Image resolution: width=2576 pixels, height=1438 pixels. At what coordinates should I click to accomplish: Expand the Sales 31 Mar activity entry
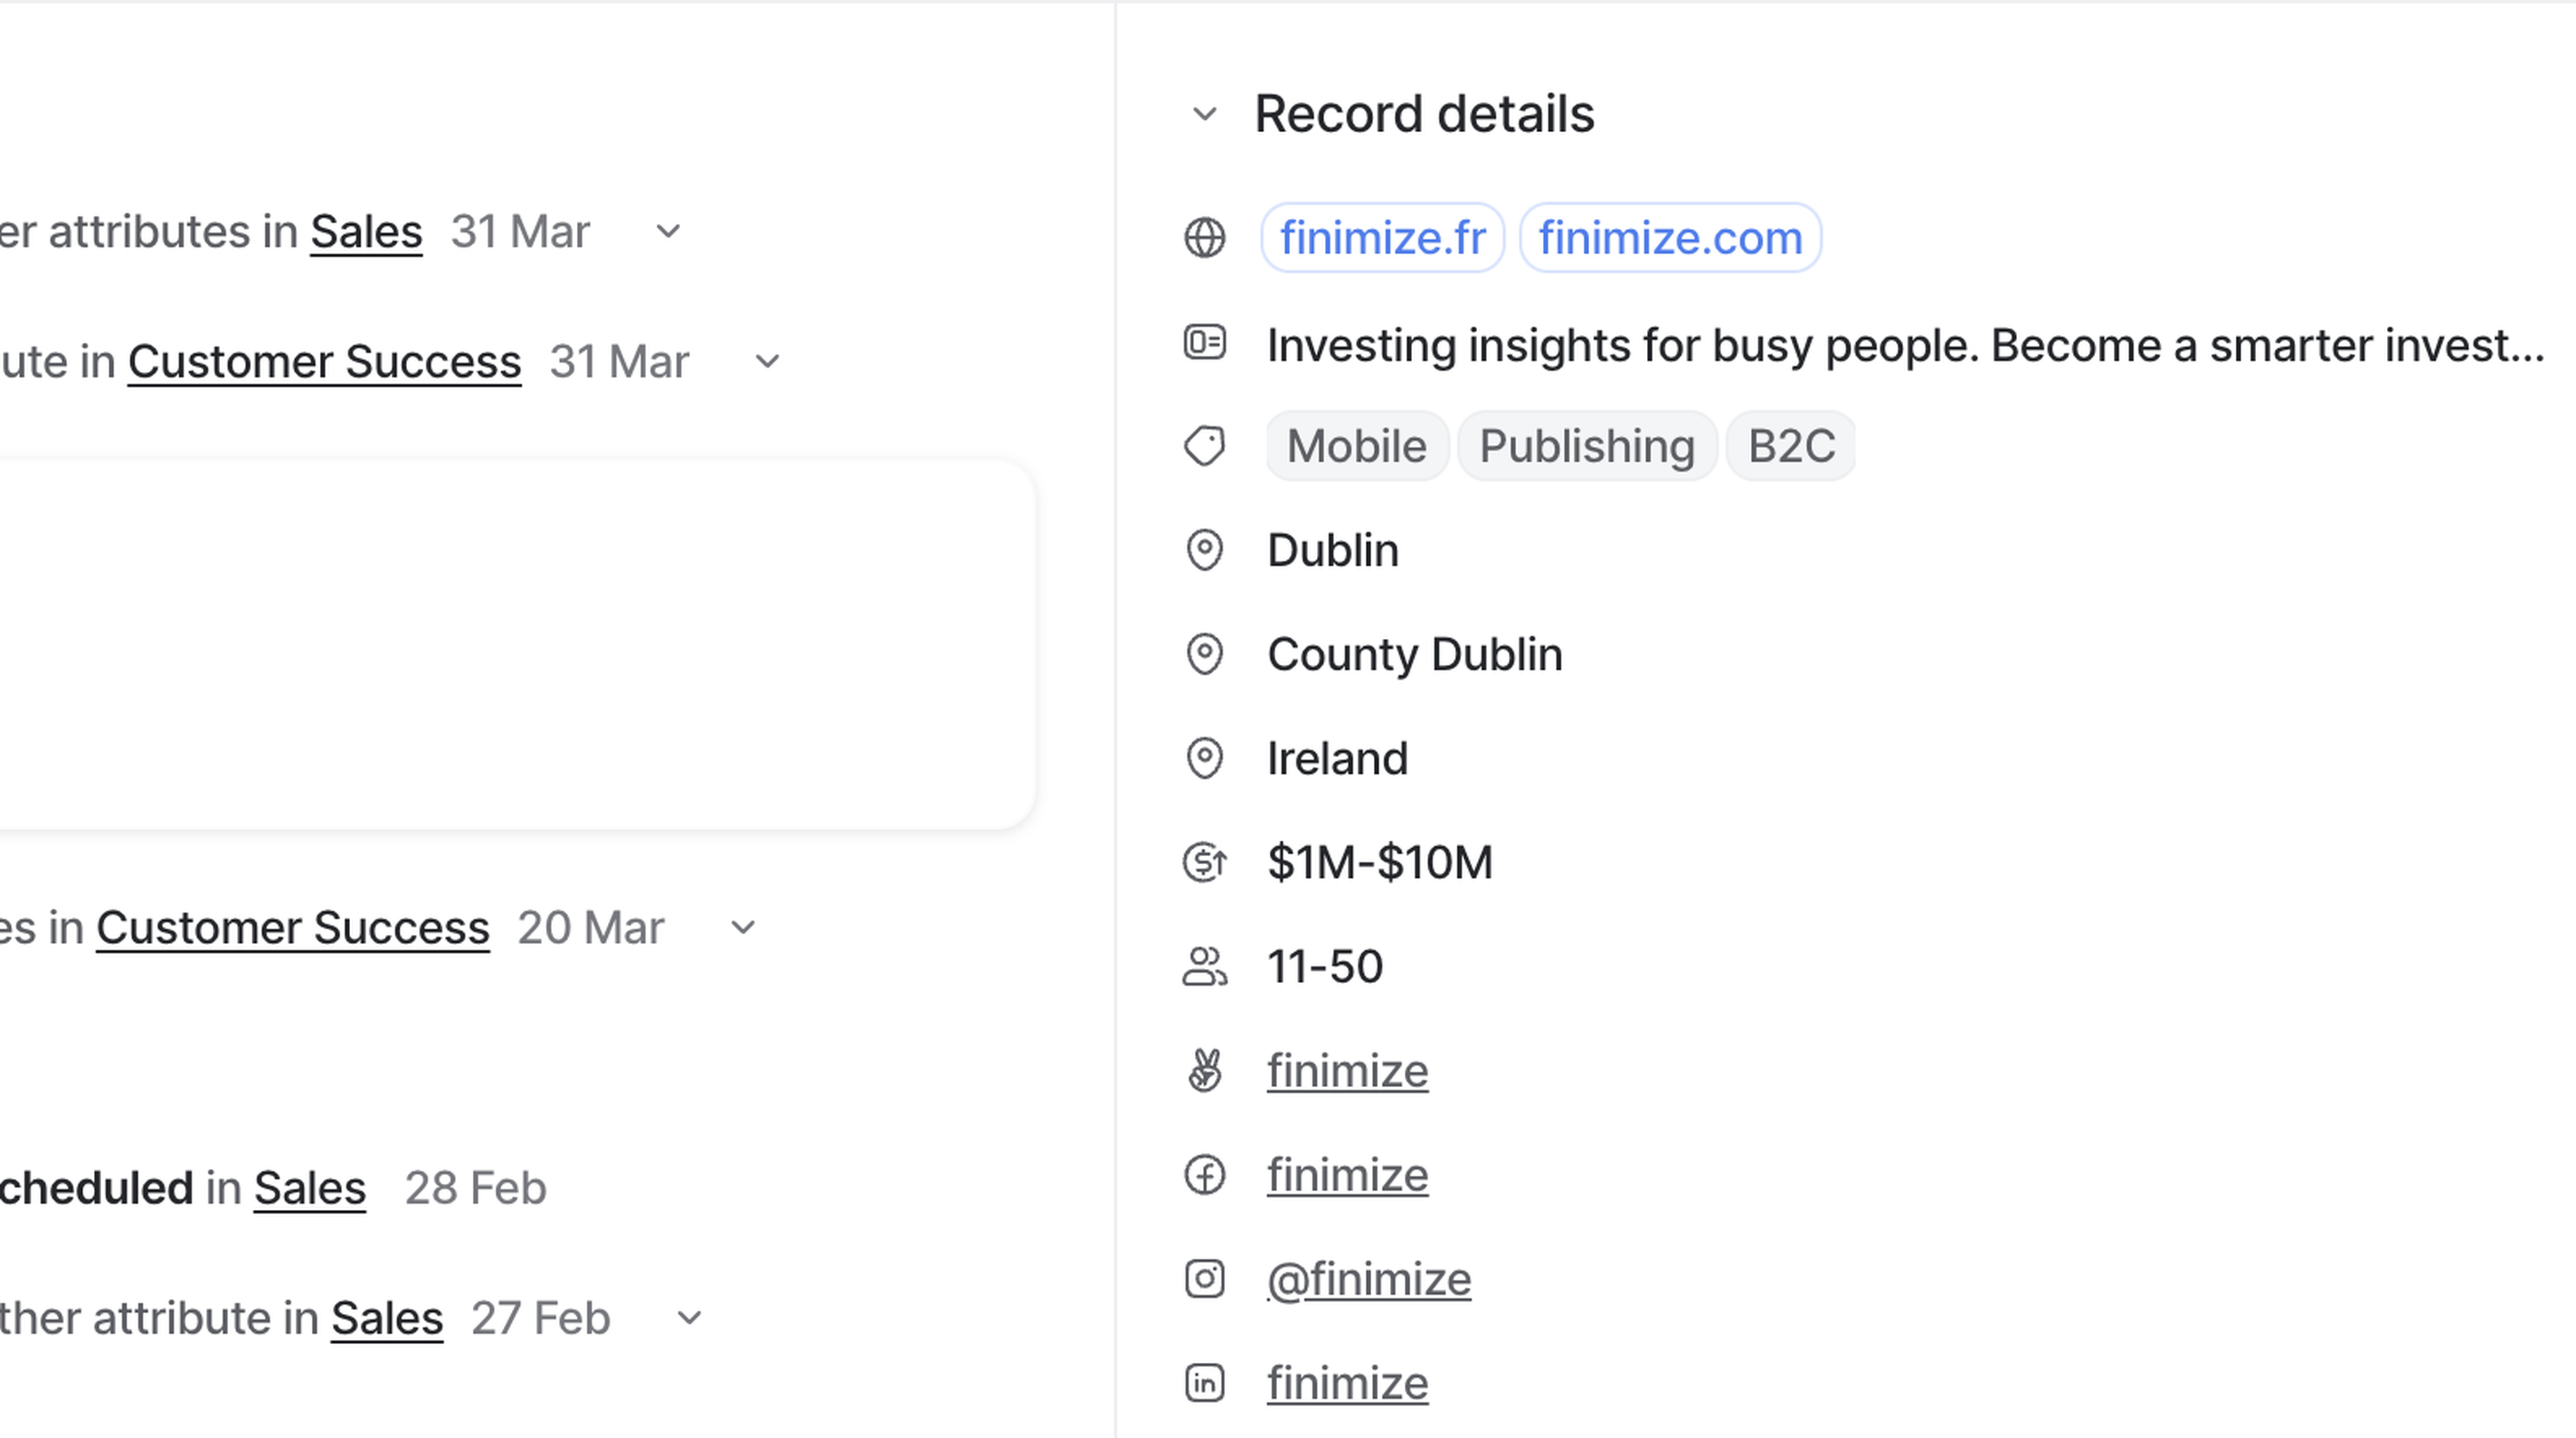pos(668,232)
